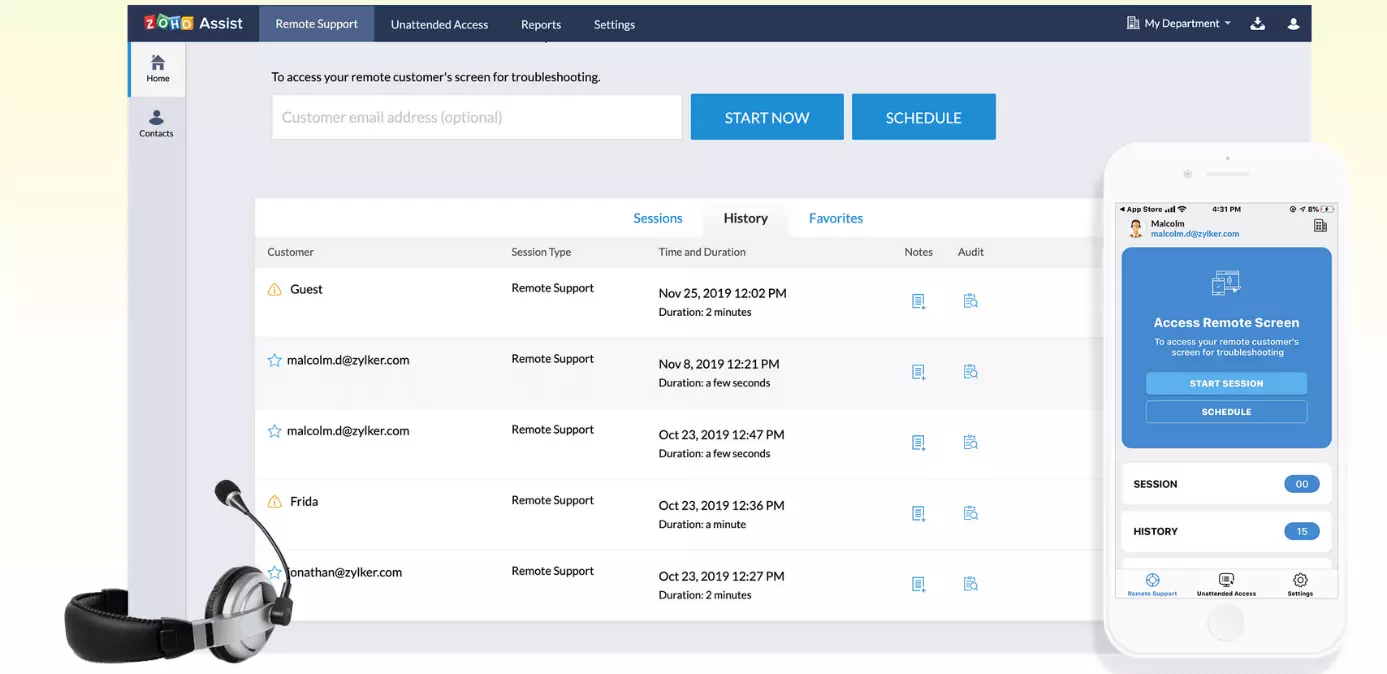The width and height of the screenshot is (1387, 674).
Task: Open the Home sidebar icon
Action: point(157,68)
